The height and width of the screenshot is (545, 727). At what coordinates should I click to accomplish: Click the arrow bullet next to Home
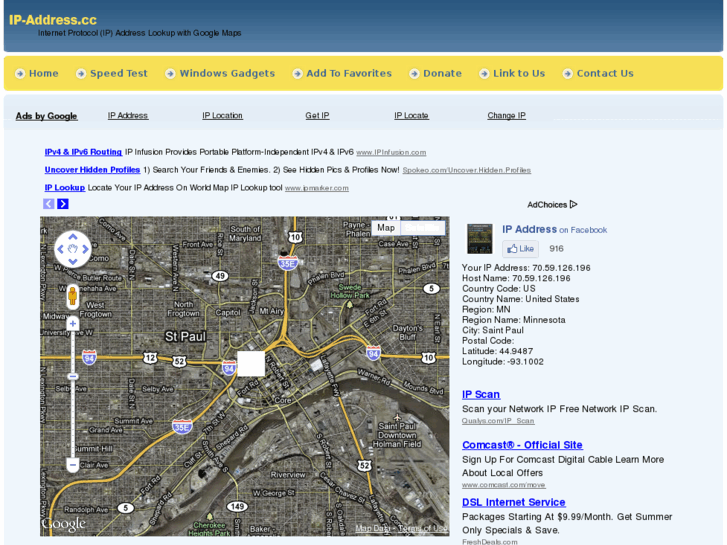(x=20, y=73)
